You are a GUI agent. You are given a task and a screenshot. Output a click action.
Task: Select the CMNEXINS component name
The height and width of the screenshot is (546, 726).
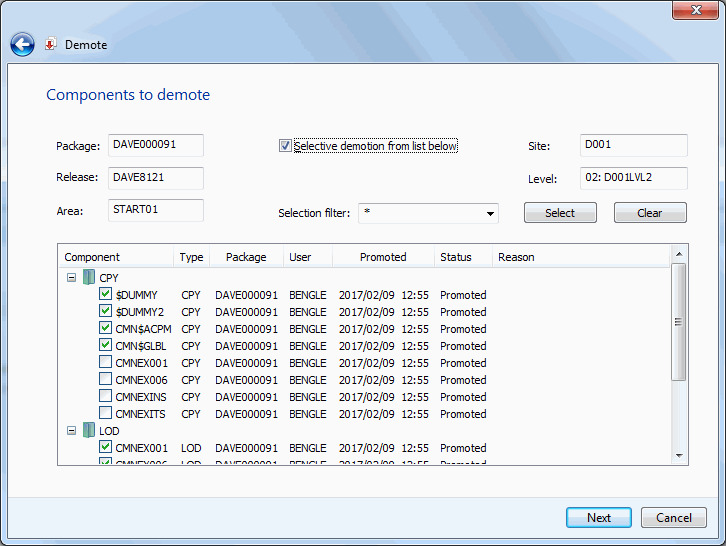click(141, 397)
